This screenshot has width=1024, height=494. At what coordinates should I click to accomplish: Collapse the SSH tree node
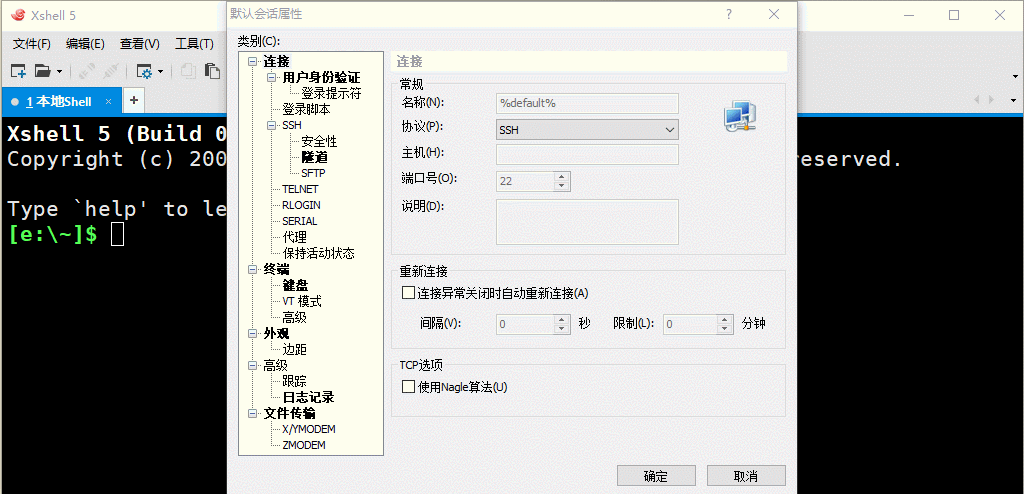pyautogui.click(x=272, y=125)
